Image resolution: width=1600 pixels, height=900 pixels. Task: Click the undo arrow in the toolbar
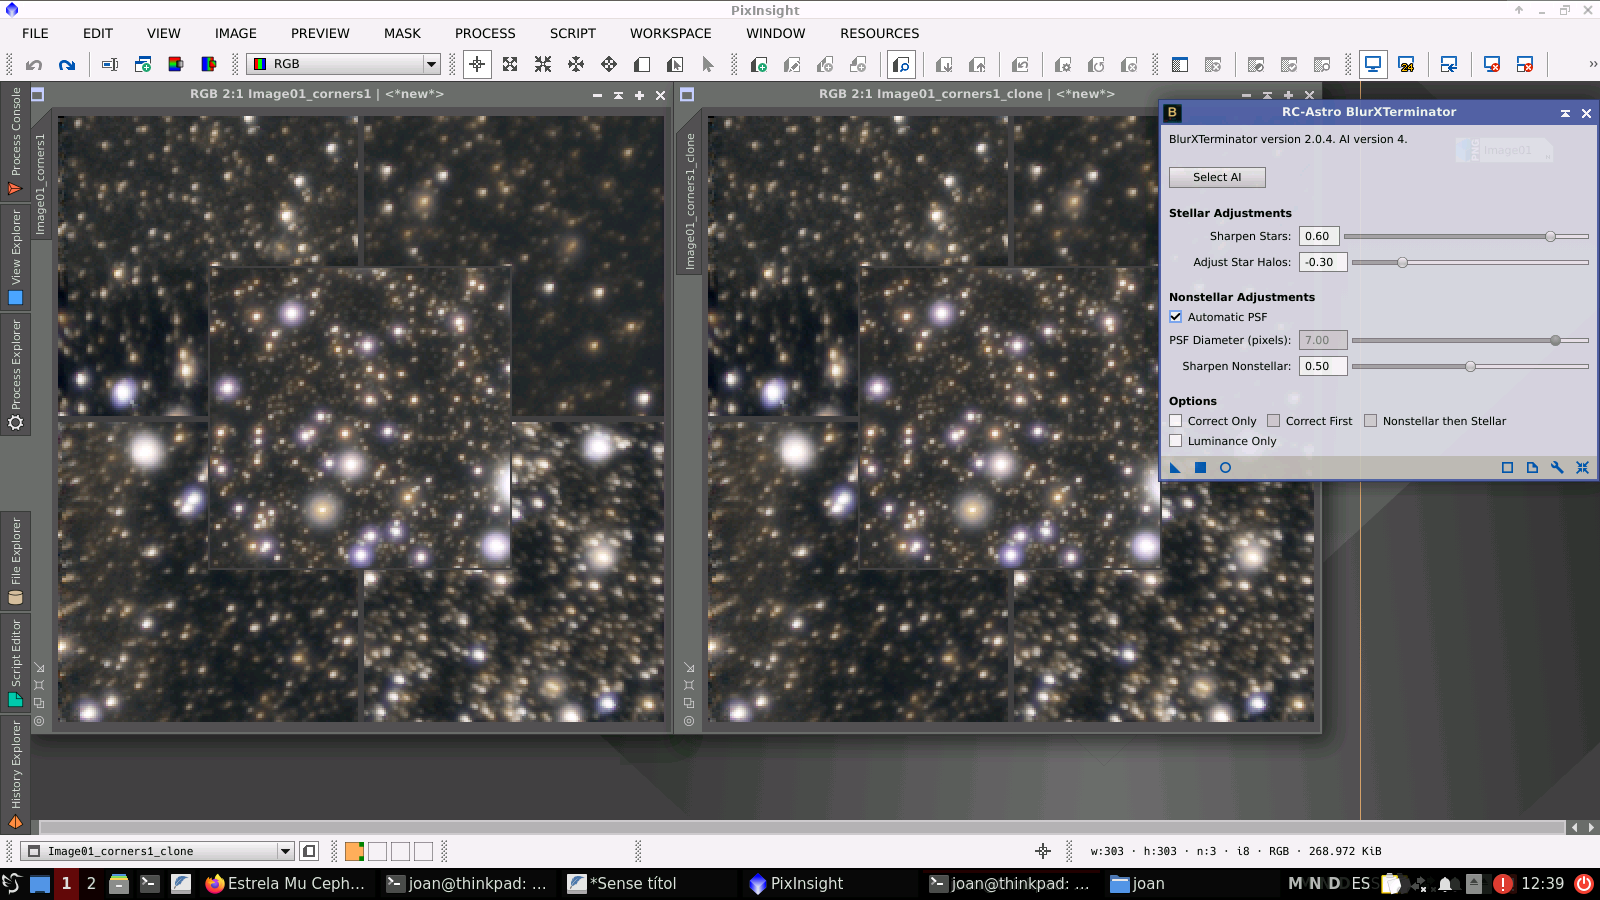click(x=34, y=65)
